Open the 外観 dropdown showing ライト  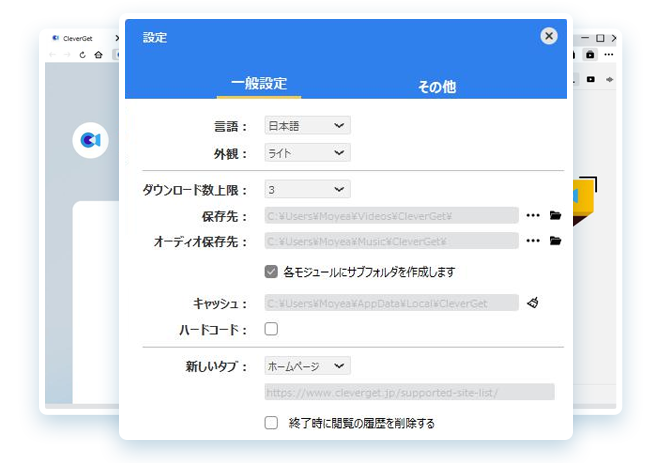307,152
